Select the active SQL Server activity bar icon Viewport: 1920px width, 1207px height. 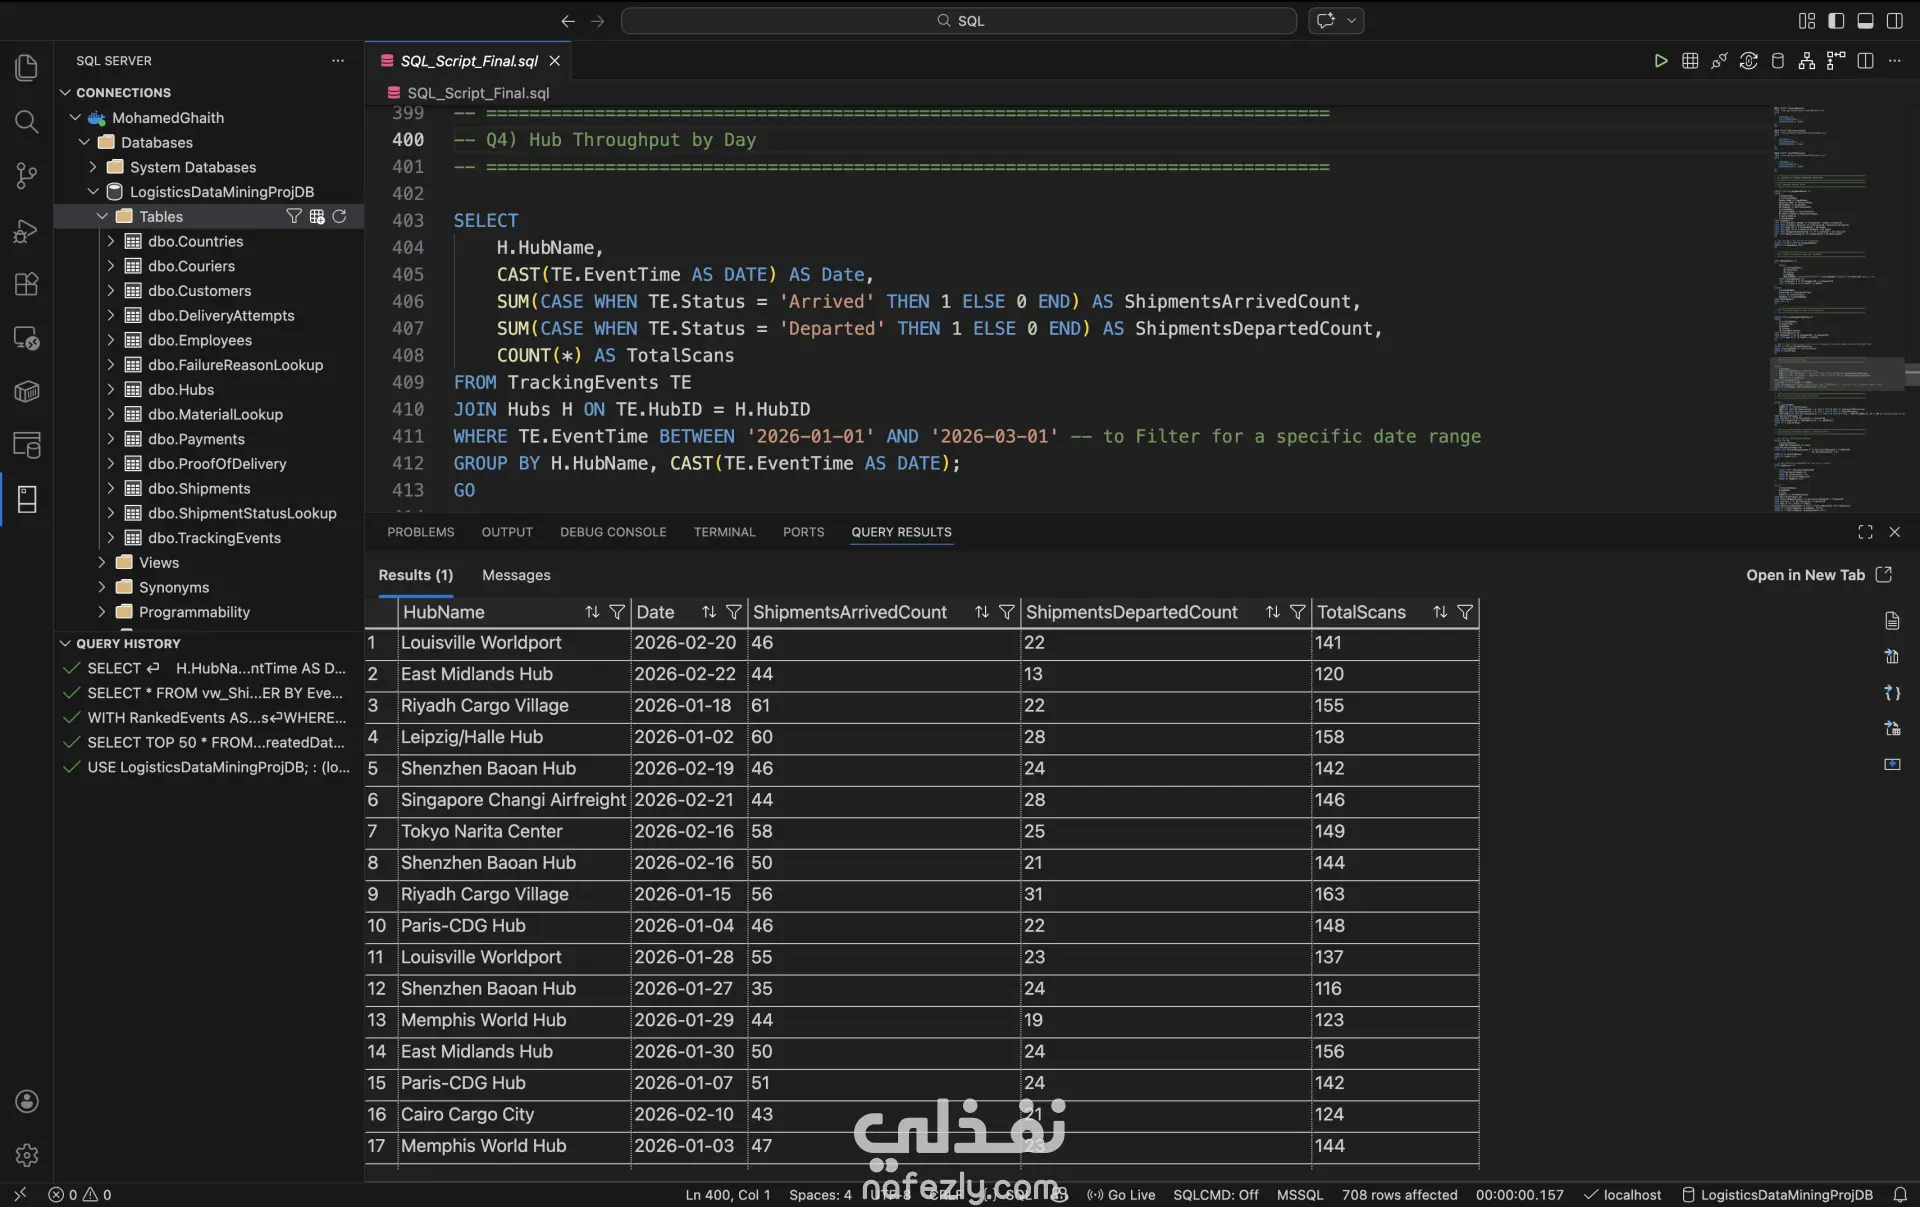27,499
